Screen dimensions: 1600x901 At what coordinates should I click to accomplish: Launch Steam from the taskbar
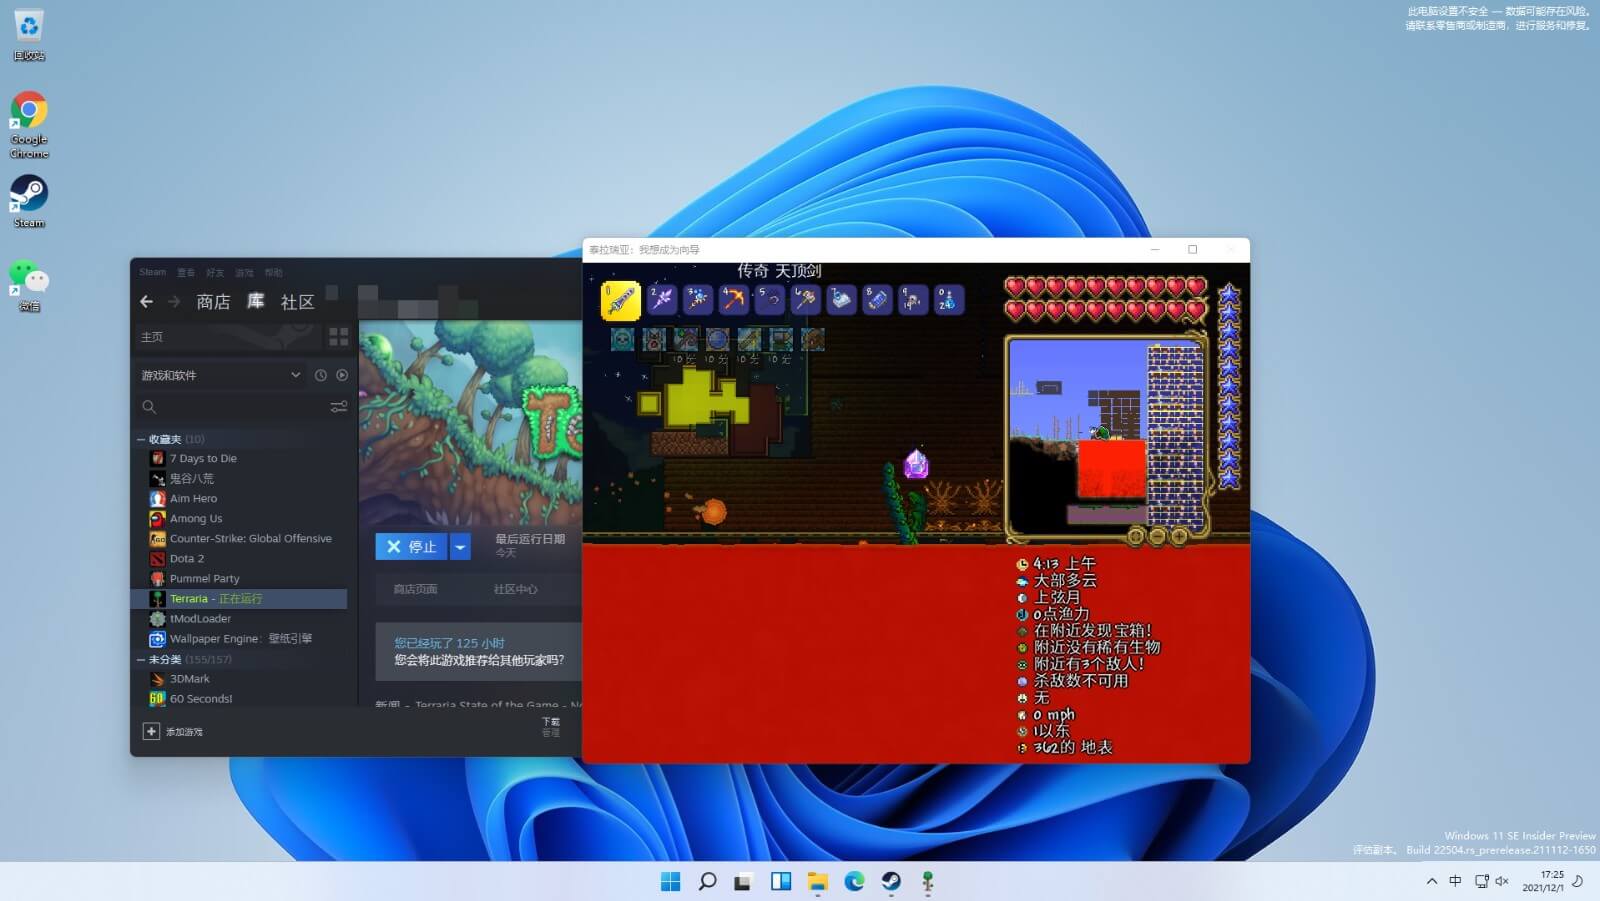[x=891, y=882]
